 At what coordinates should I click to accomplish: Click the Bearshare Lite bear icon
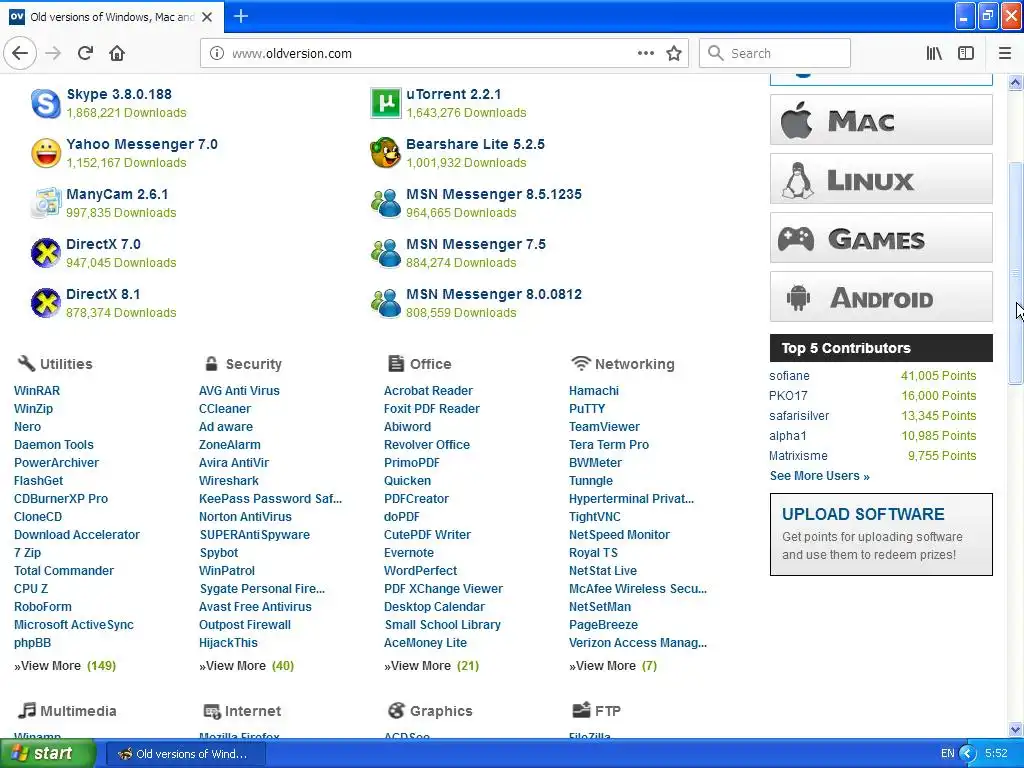385,153
